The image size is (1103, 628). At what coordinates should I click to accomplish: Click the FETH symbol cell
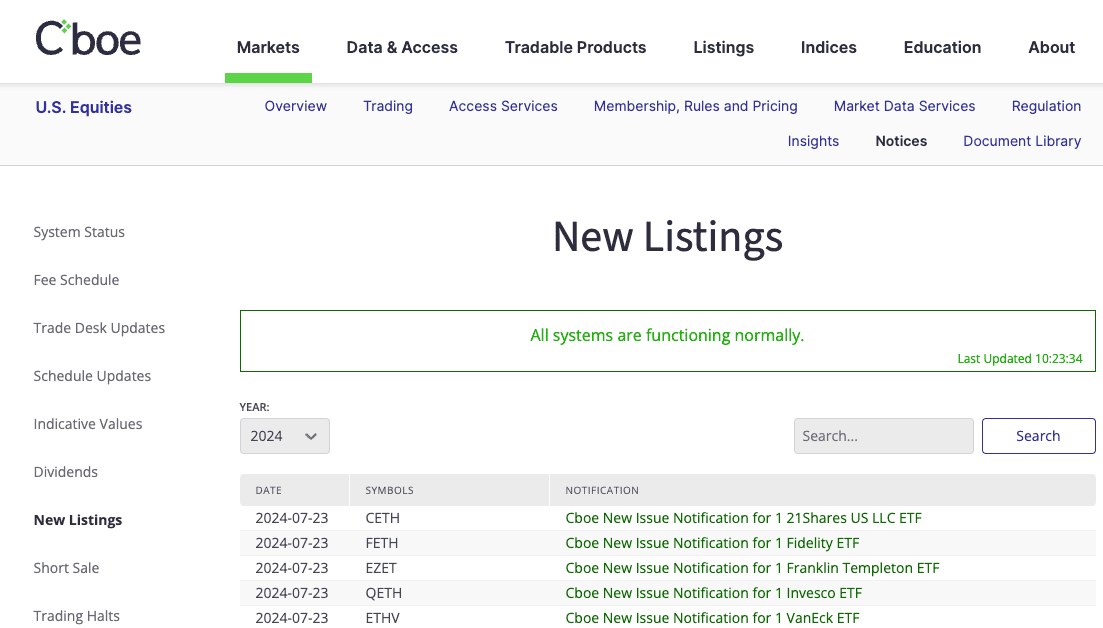point(381,543)
